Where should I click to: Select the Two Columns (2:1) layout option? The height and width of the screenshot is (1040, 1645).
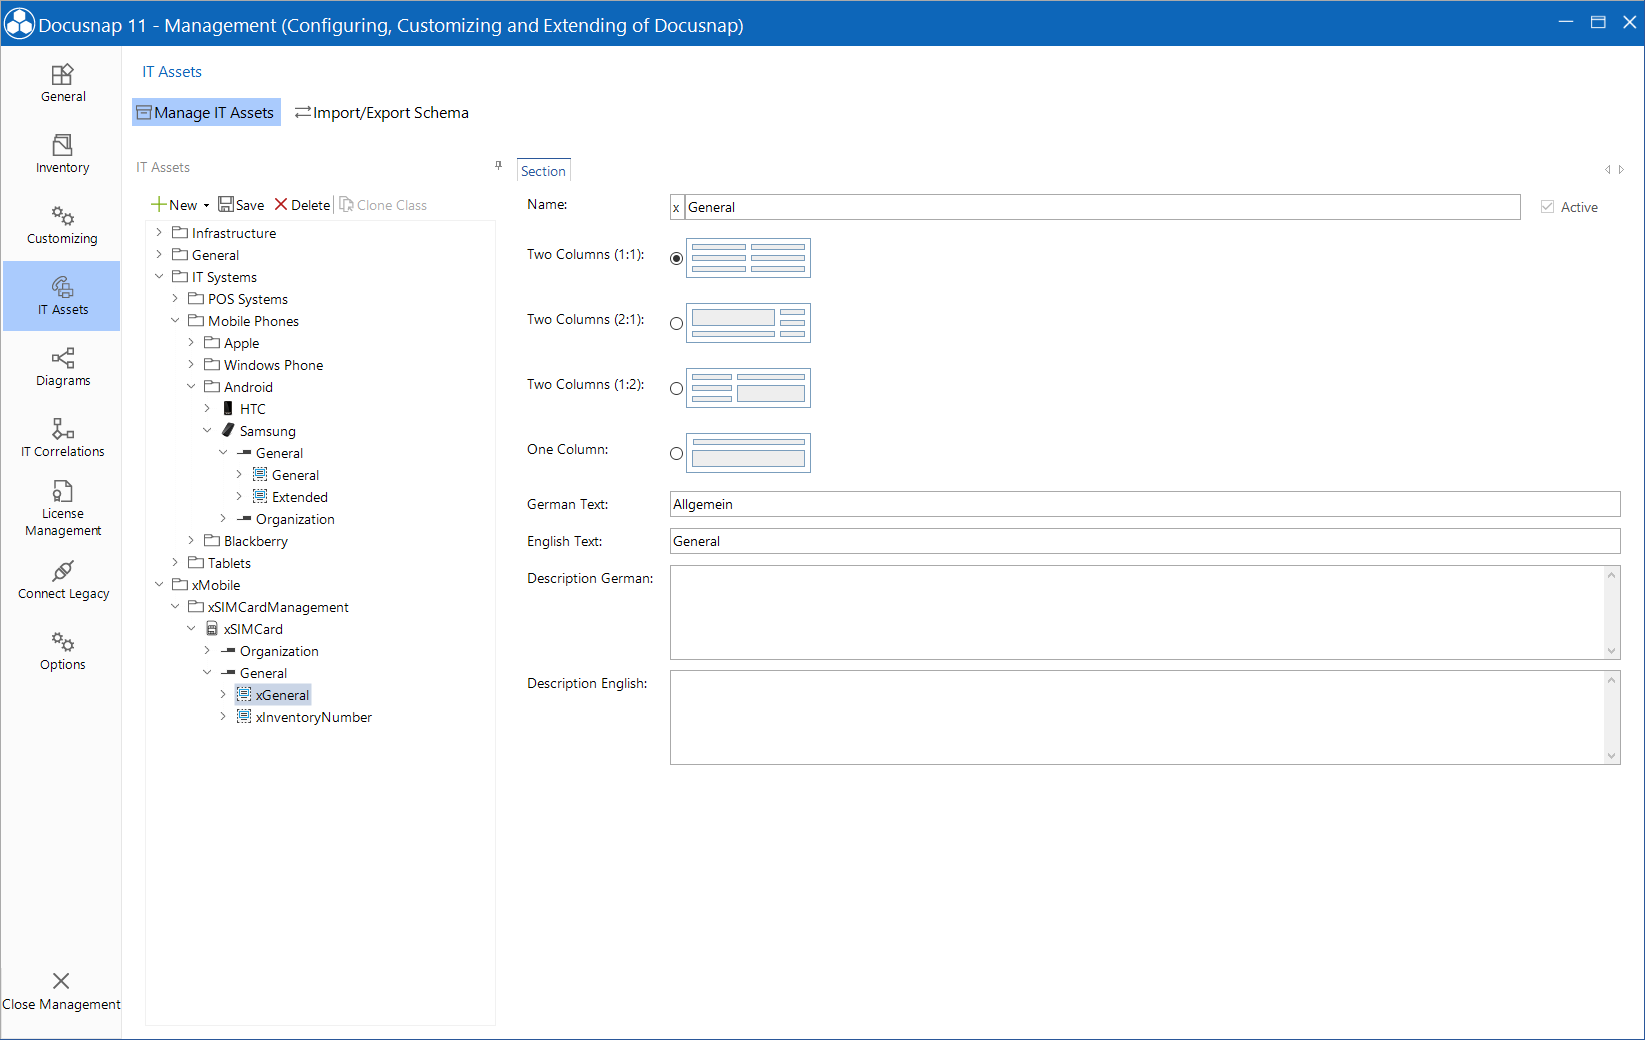677,323
